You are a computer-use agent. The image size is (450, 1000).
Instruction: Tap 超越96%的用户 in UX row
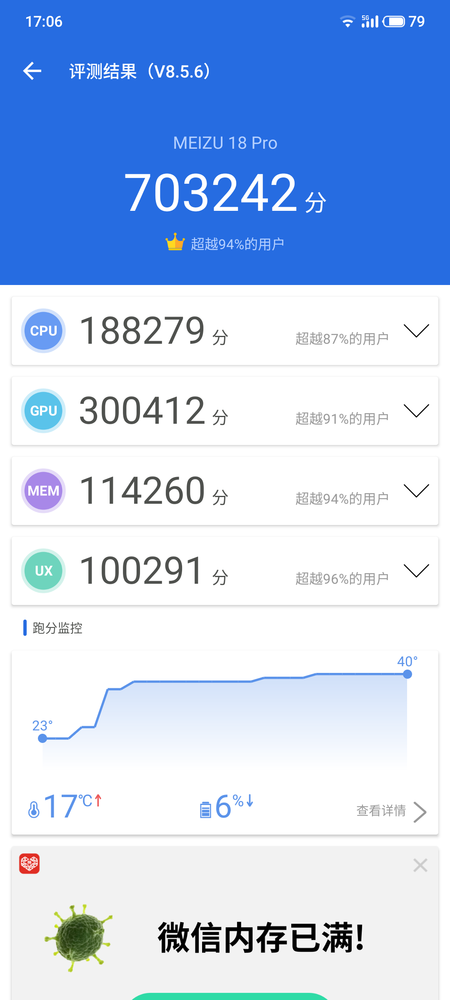pyautogui.click(x=342, y=579)
